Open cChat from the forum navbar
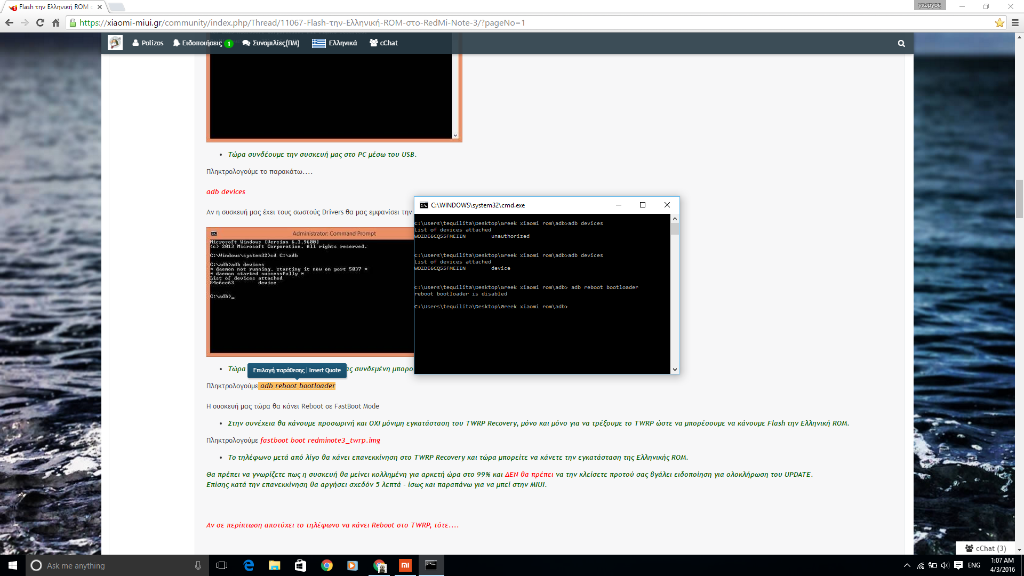Screen dimensions: 1024x576 tap(383, 44)
